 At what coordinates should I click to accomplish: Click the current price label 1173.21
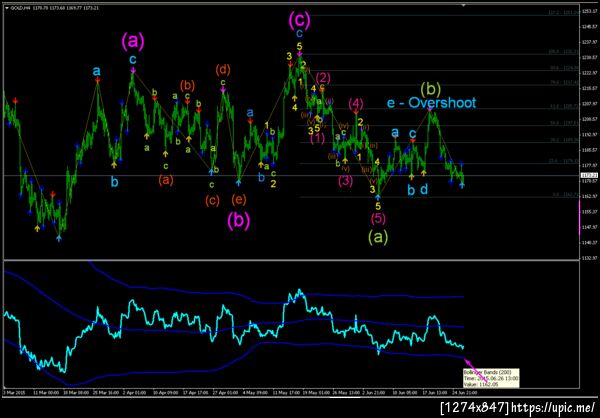(x=589, y=175)
